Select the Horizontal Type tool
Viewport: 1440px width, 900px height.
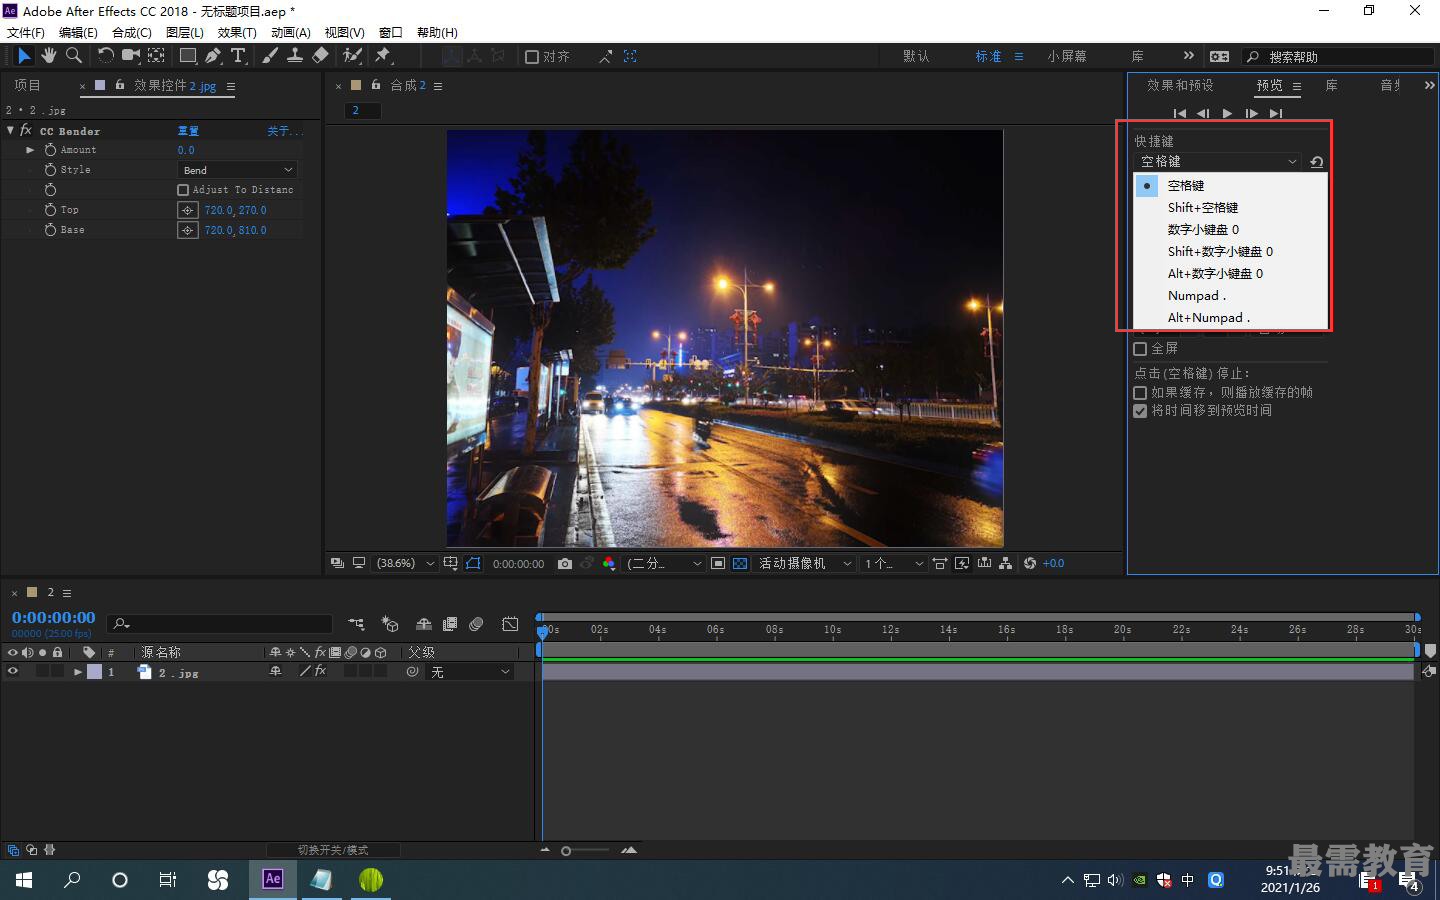[x=238, y=56]
